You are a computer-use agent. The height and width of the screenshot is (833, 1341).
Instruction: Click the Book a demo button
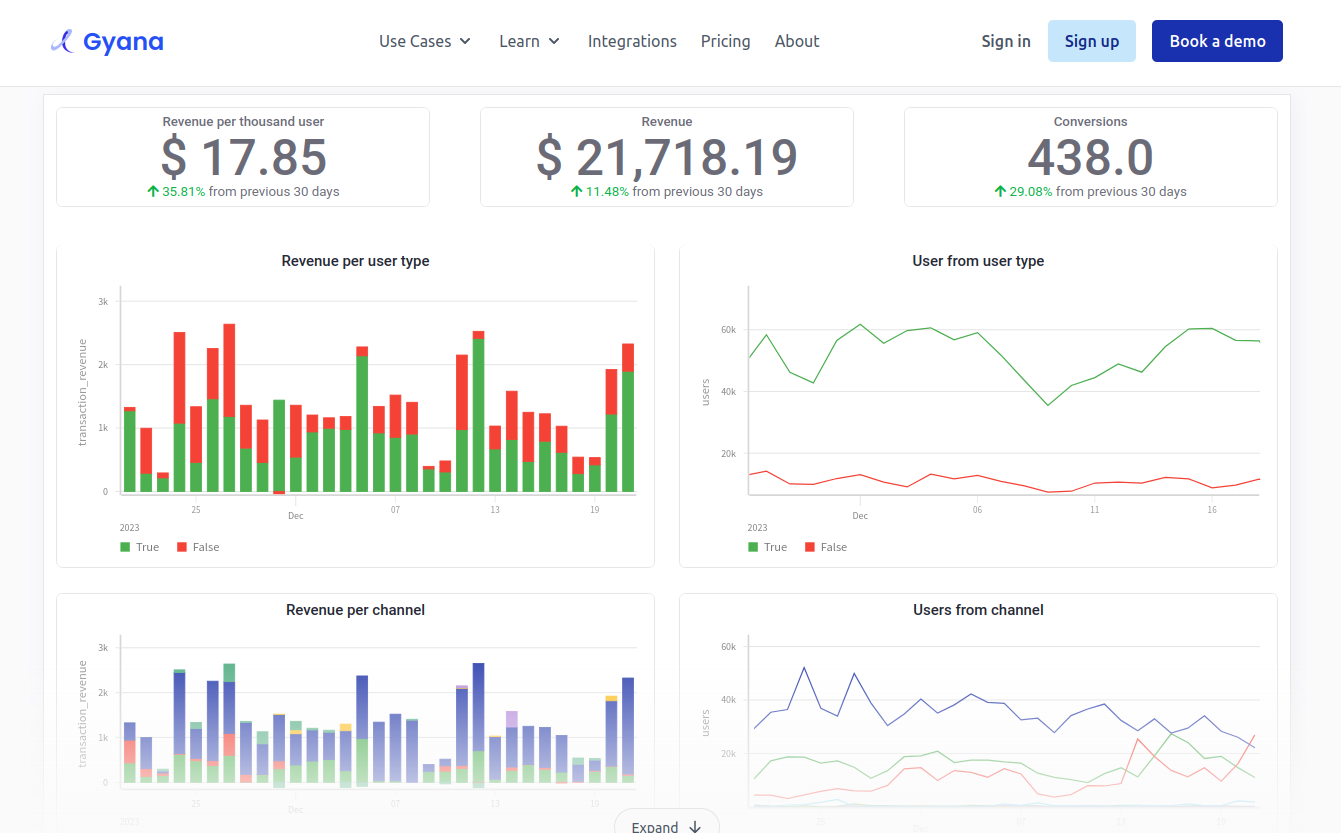tap(1217, 41)
